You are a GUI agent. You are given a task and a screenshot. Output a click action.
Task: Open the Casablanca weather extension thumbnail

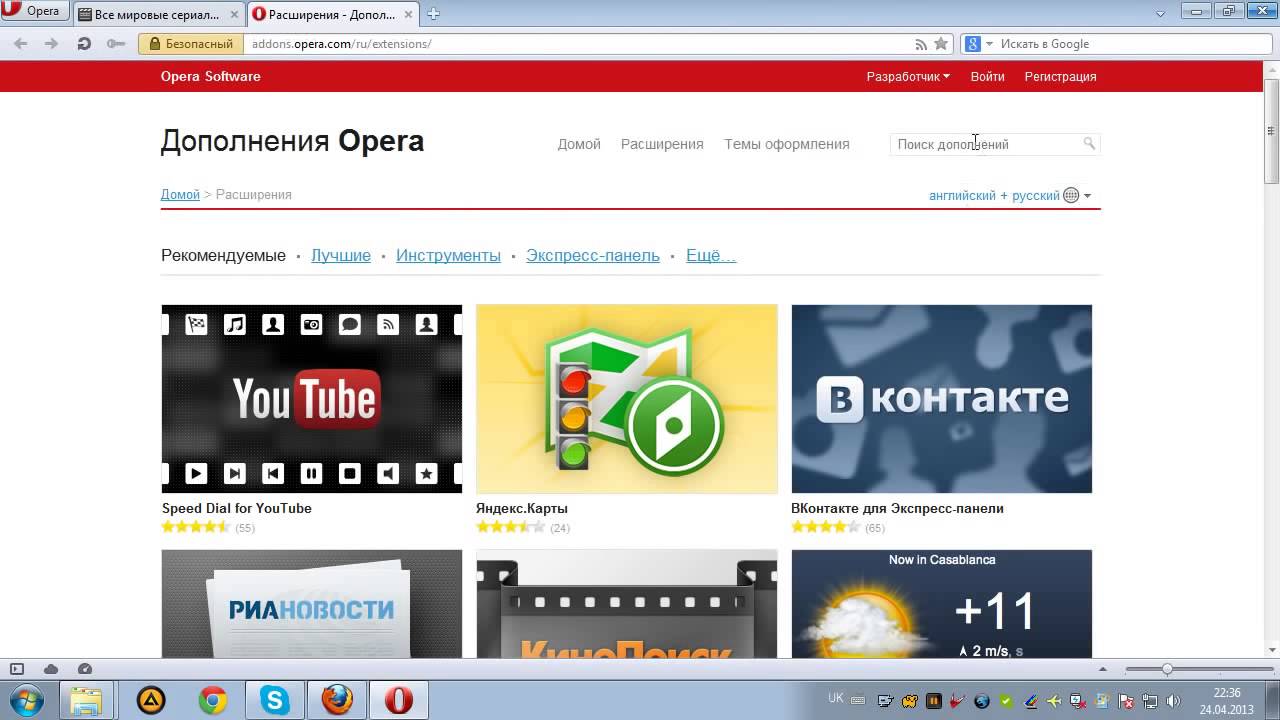942,604
